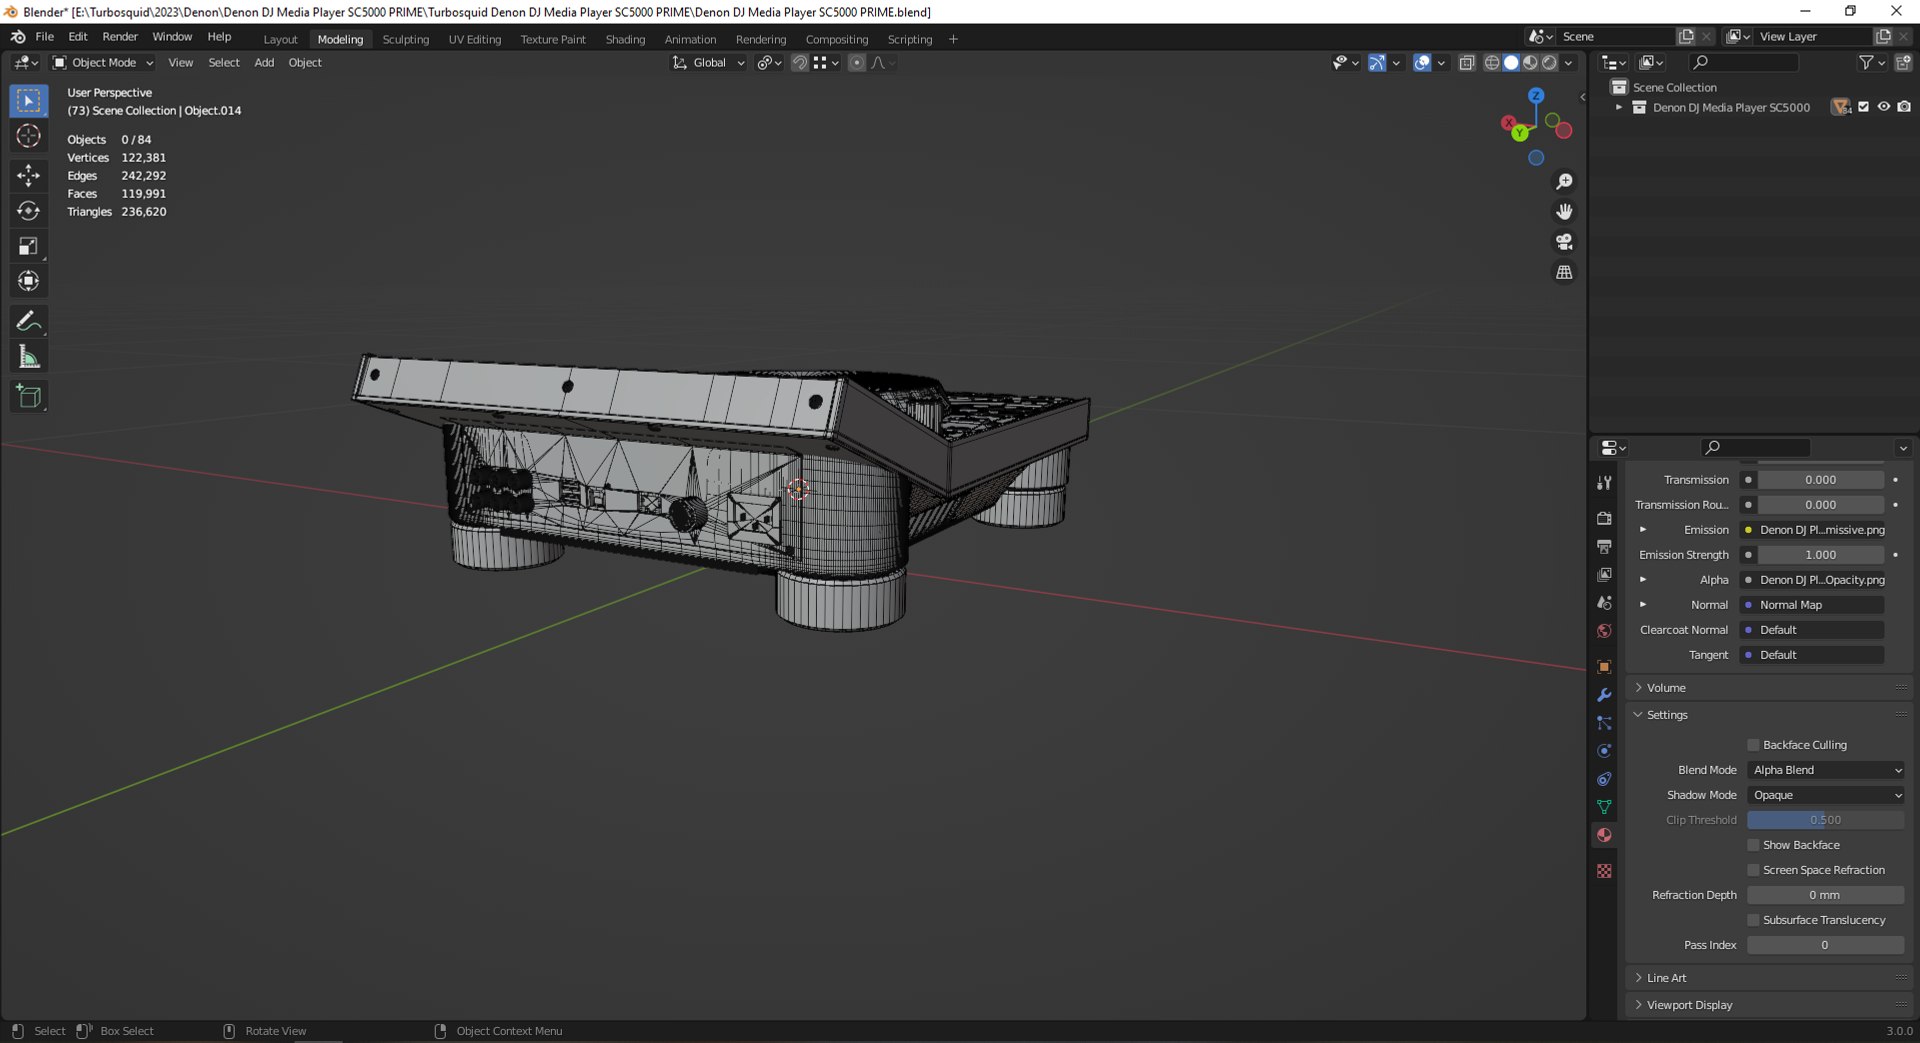Enable Screen Space Refraction checkbox
This screenshot has width=1920, height=1043.
click(1753, 870)
